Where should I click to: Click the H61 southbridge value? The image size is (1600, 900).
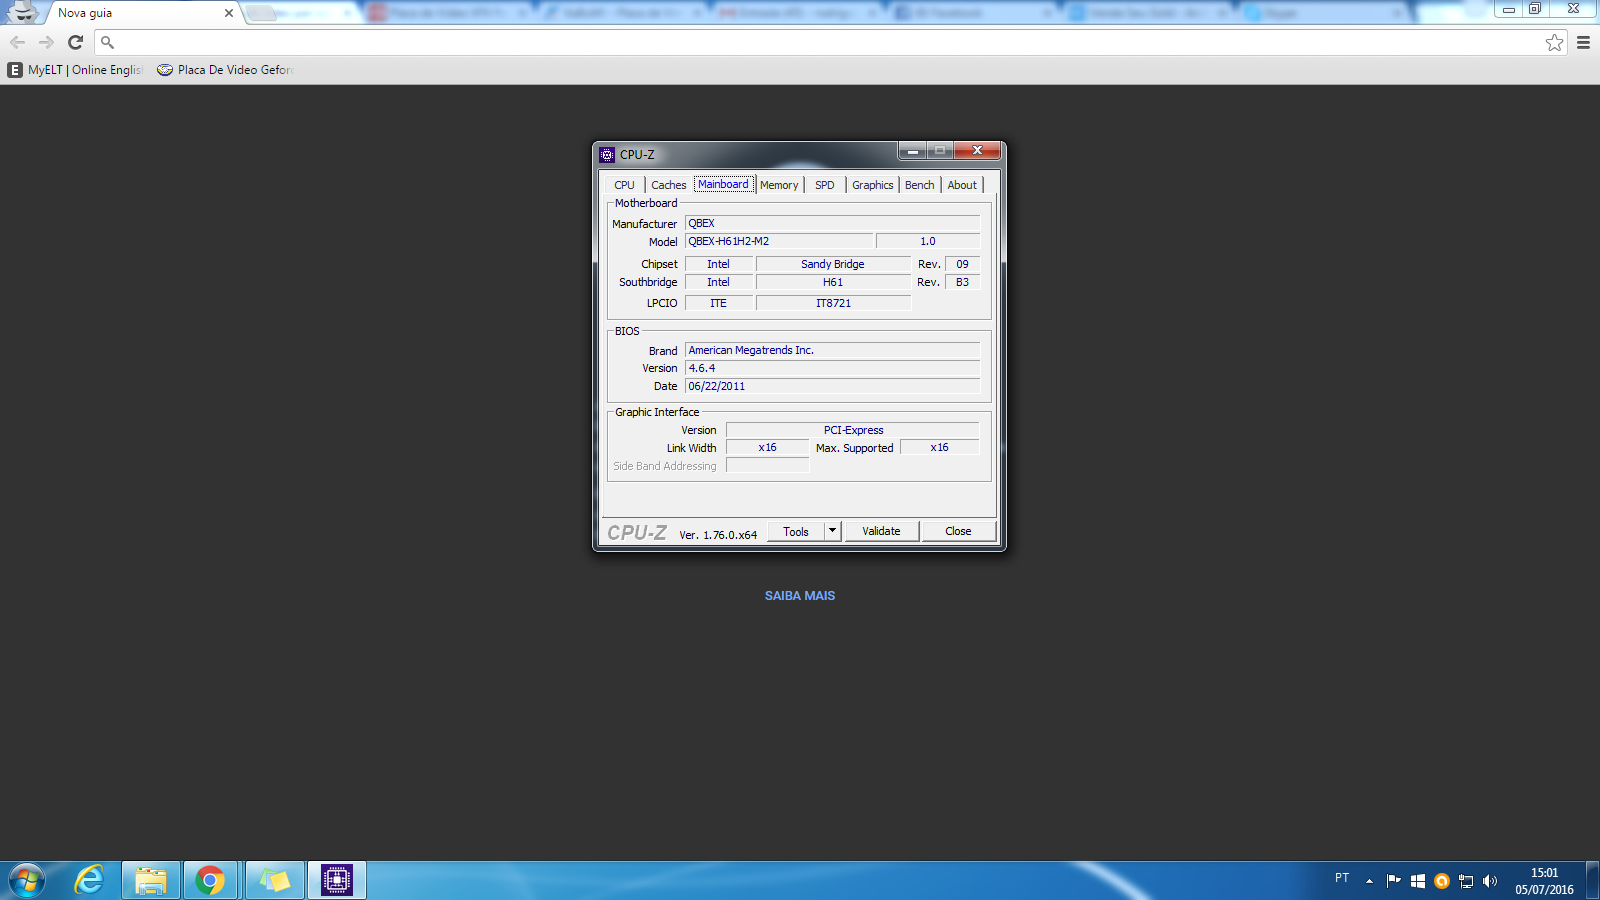coord(833,282)
